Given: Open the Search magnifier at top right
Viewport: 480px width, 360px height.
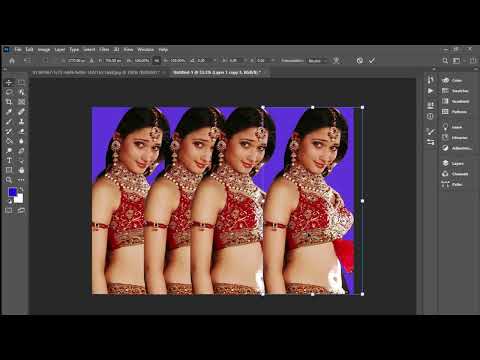Looking at the screenshot, I should click(x=445, y=61).
